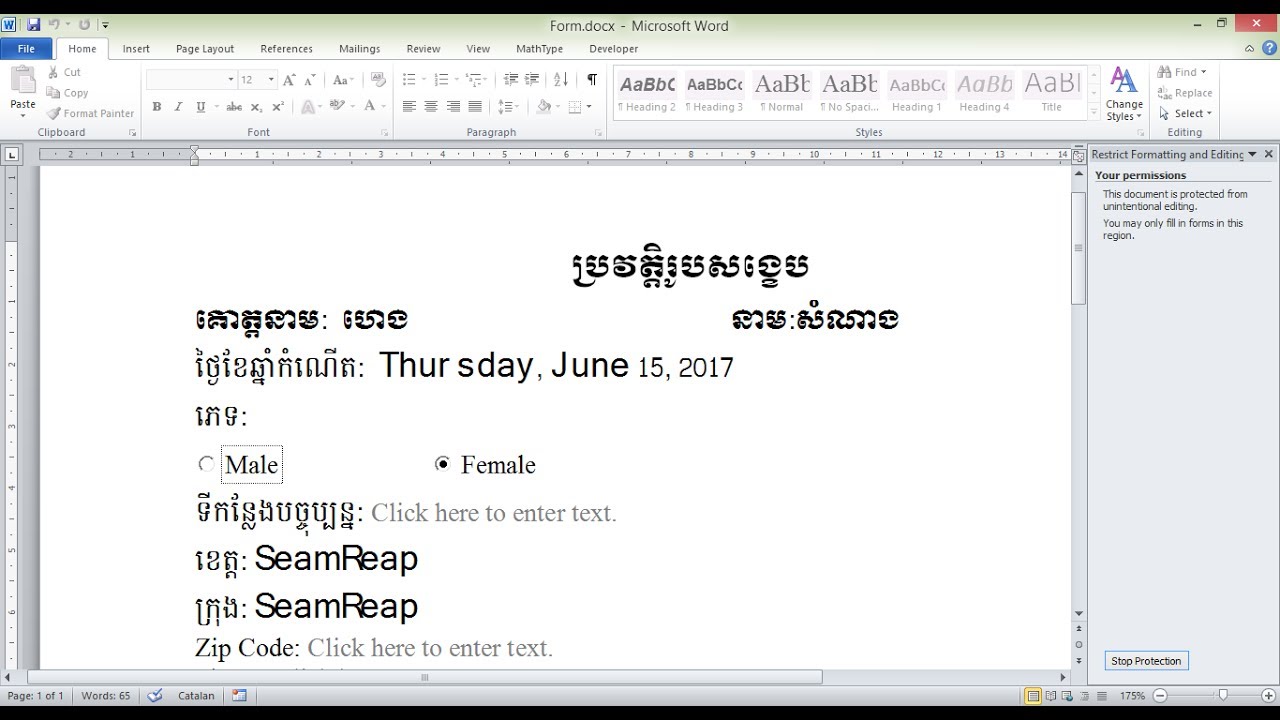Screen dimensions: 1280x720
Task: Switch to the Developer ribbon tab
Action: click(613, 49)
